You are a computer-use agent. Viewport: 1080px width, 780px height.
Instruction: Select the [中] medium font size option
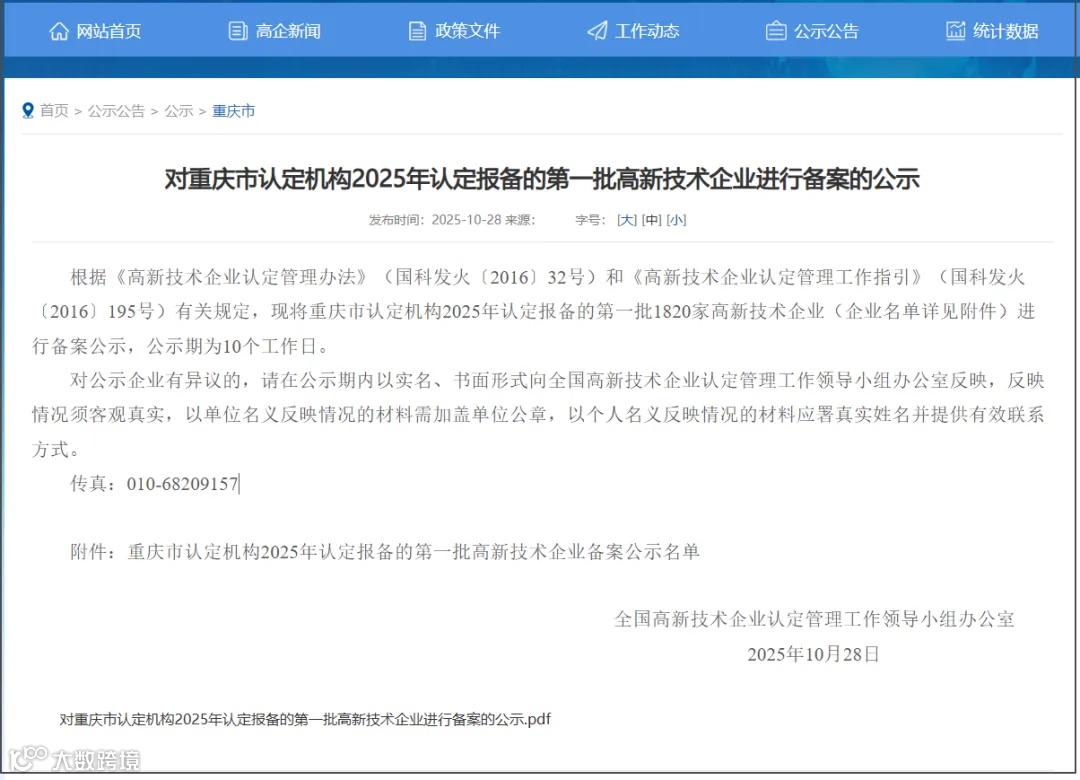pos(651,219)
